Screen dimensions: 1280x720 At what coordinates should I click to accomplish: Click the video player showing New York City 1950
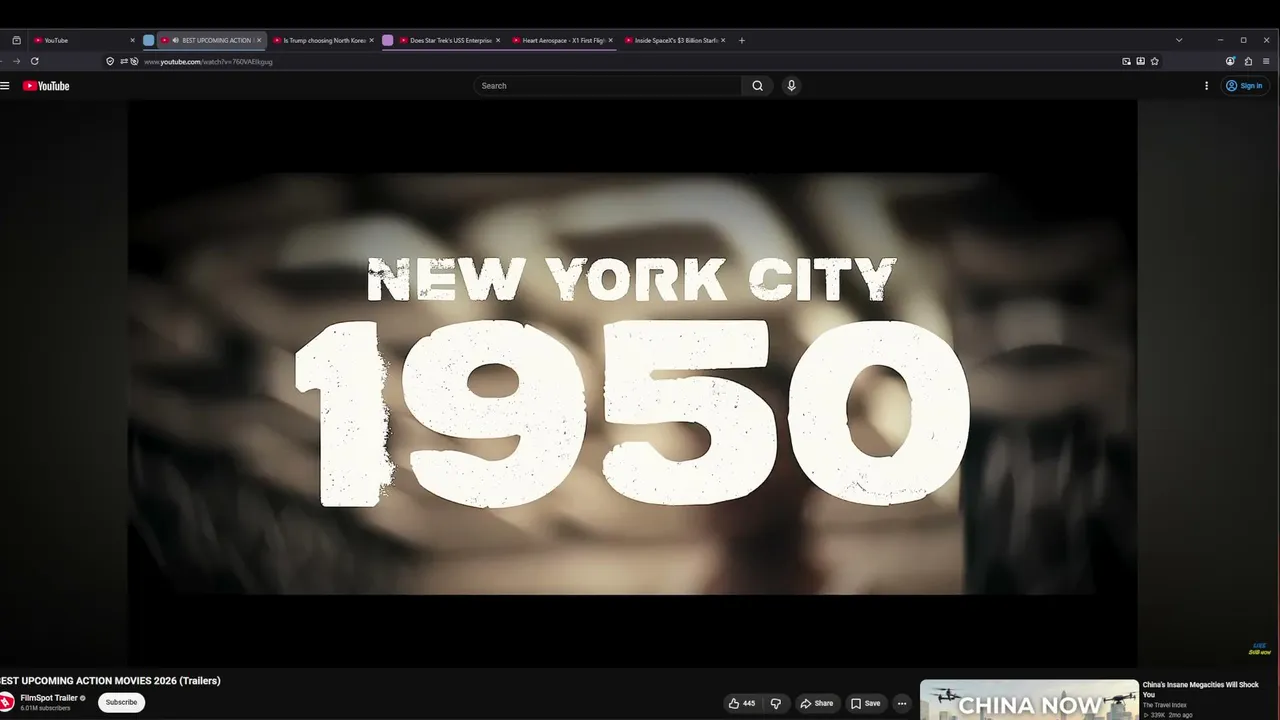632,384
